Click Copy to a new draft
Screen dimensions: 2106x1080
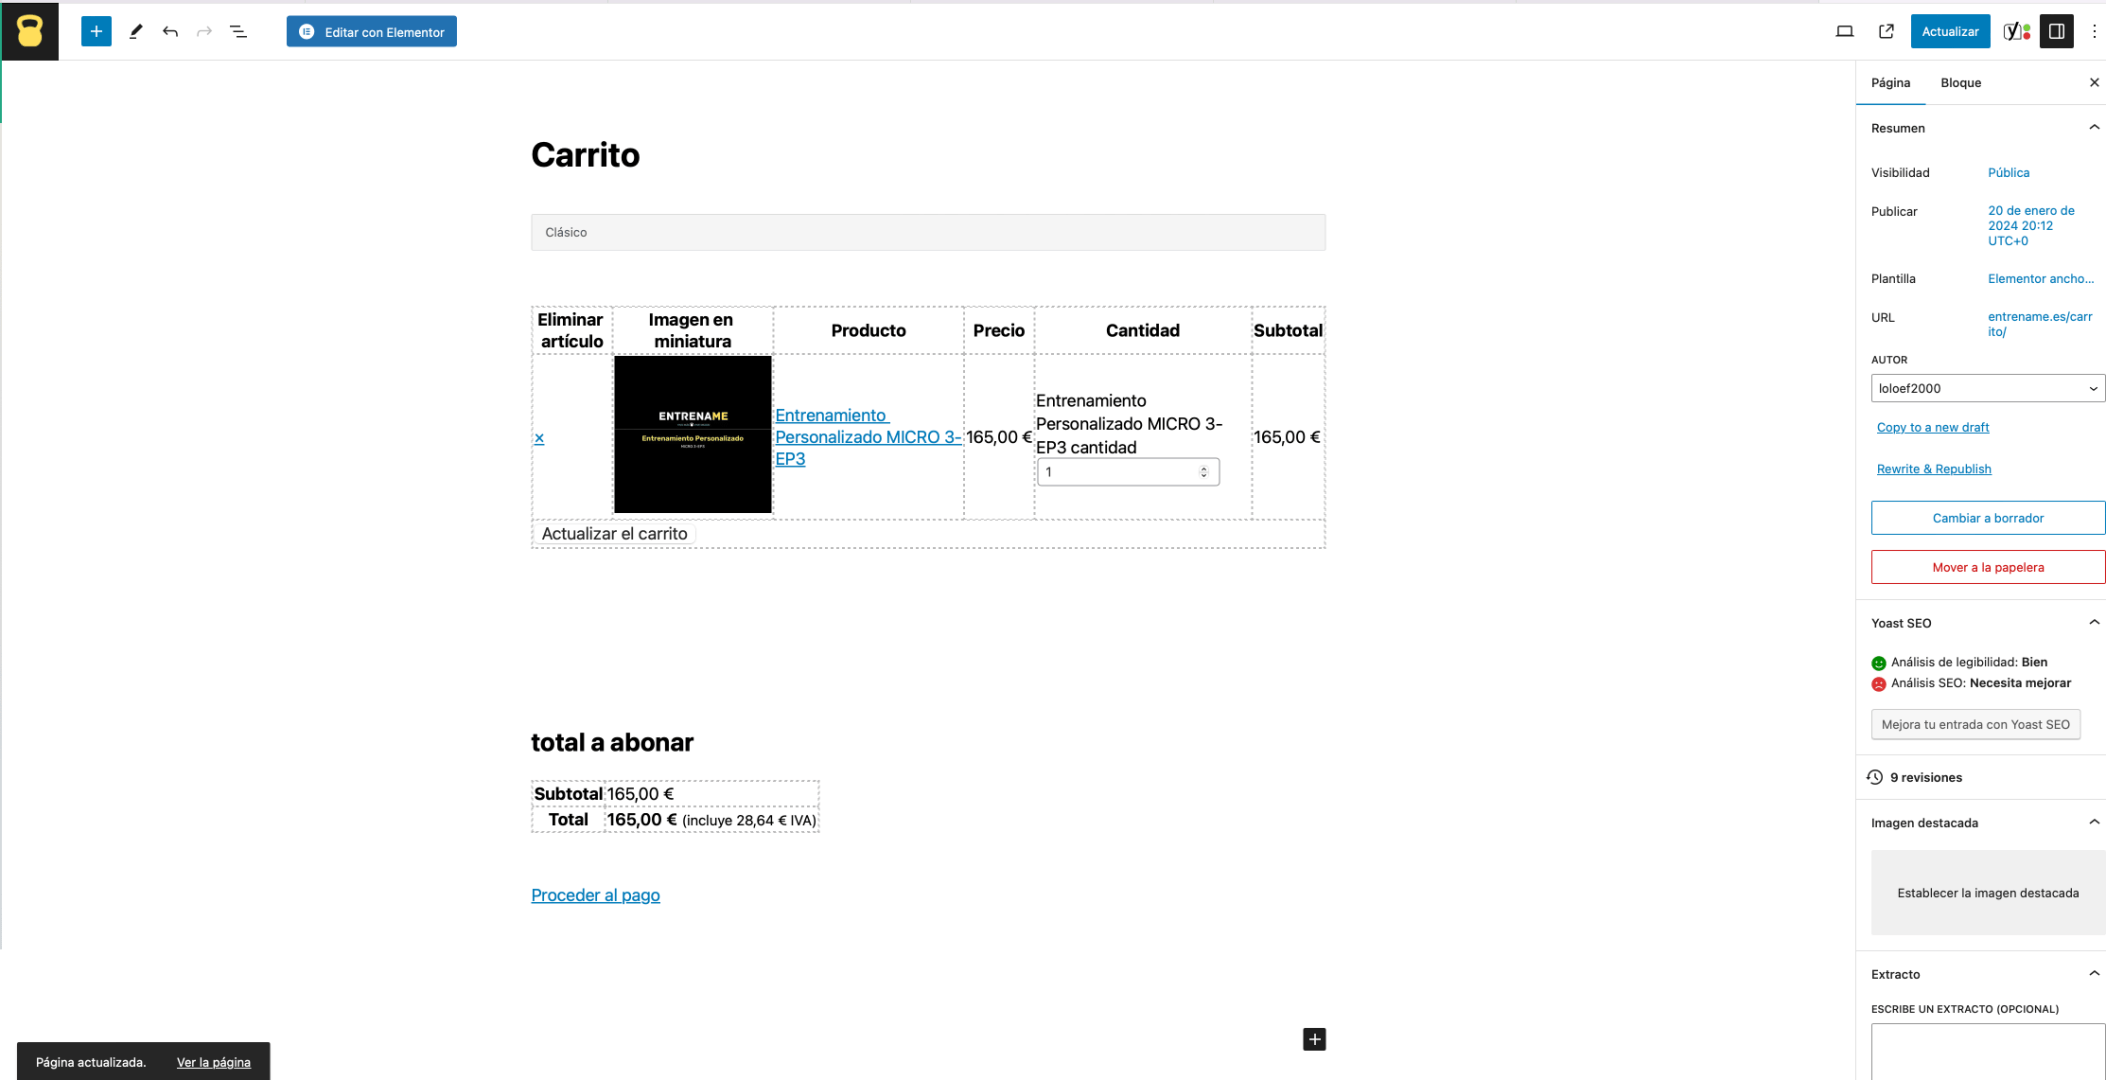coord(1932,428)
